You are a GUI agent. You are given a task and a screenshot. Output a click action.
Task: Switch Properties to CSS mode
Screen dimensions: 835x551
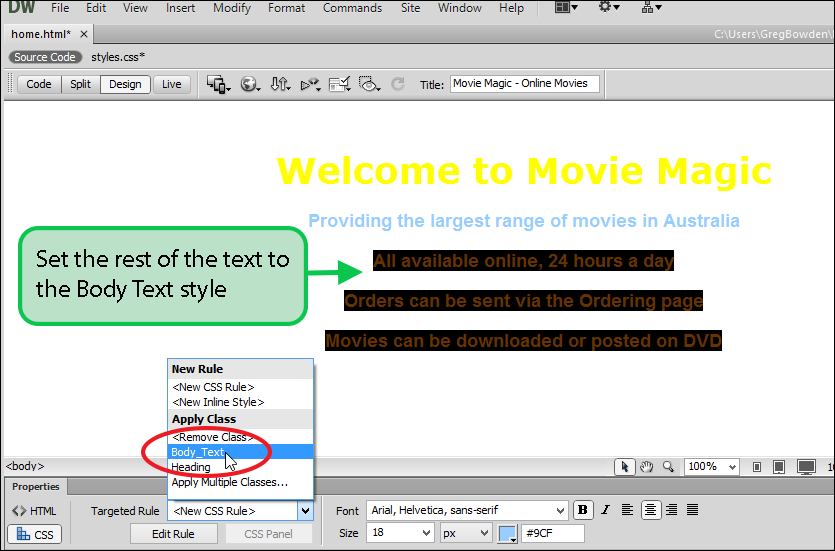pyautogui.click(x=35, y=534)
